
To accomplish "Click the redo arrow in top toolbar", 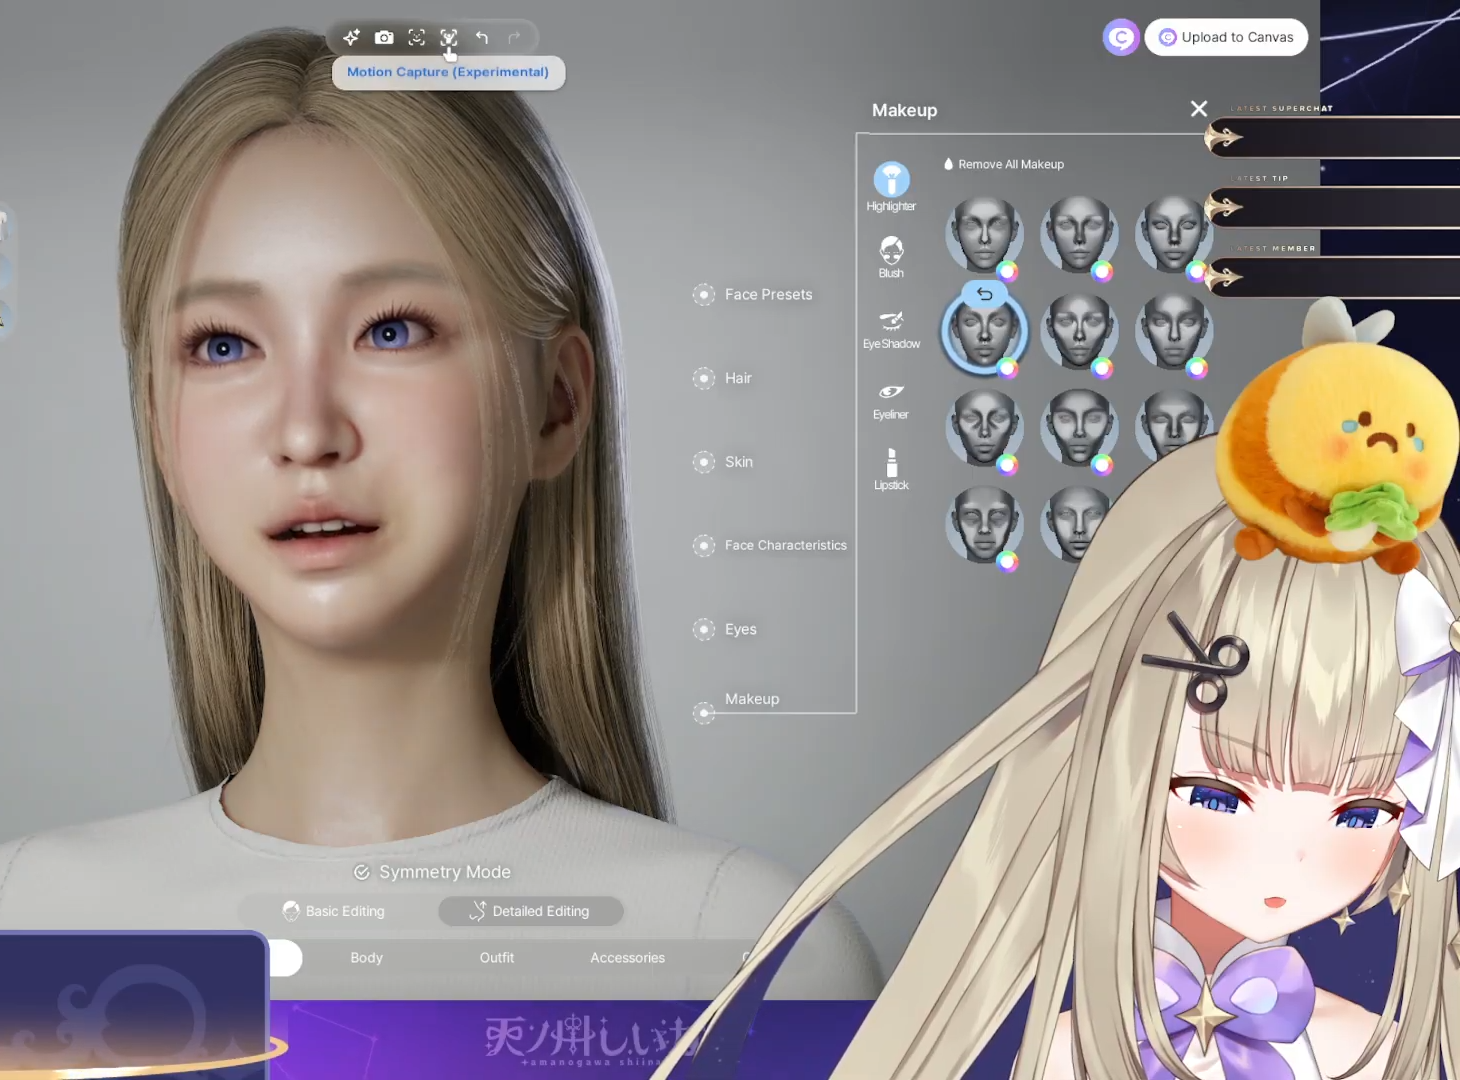I will 514,38.
